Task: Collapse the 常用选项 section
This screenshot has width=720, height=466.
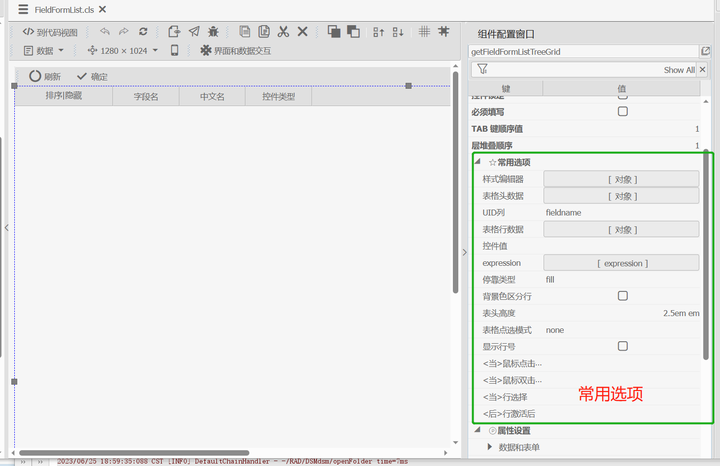Action: 478,162
